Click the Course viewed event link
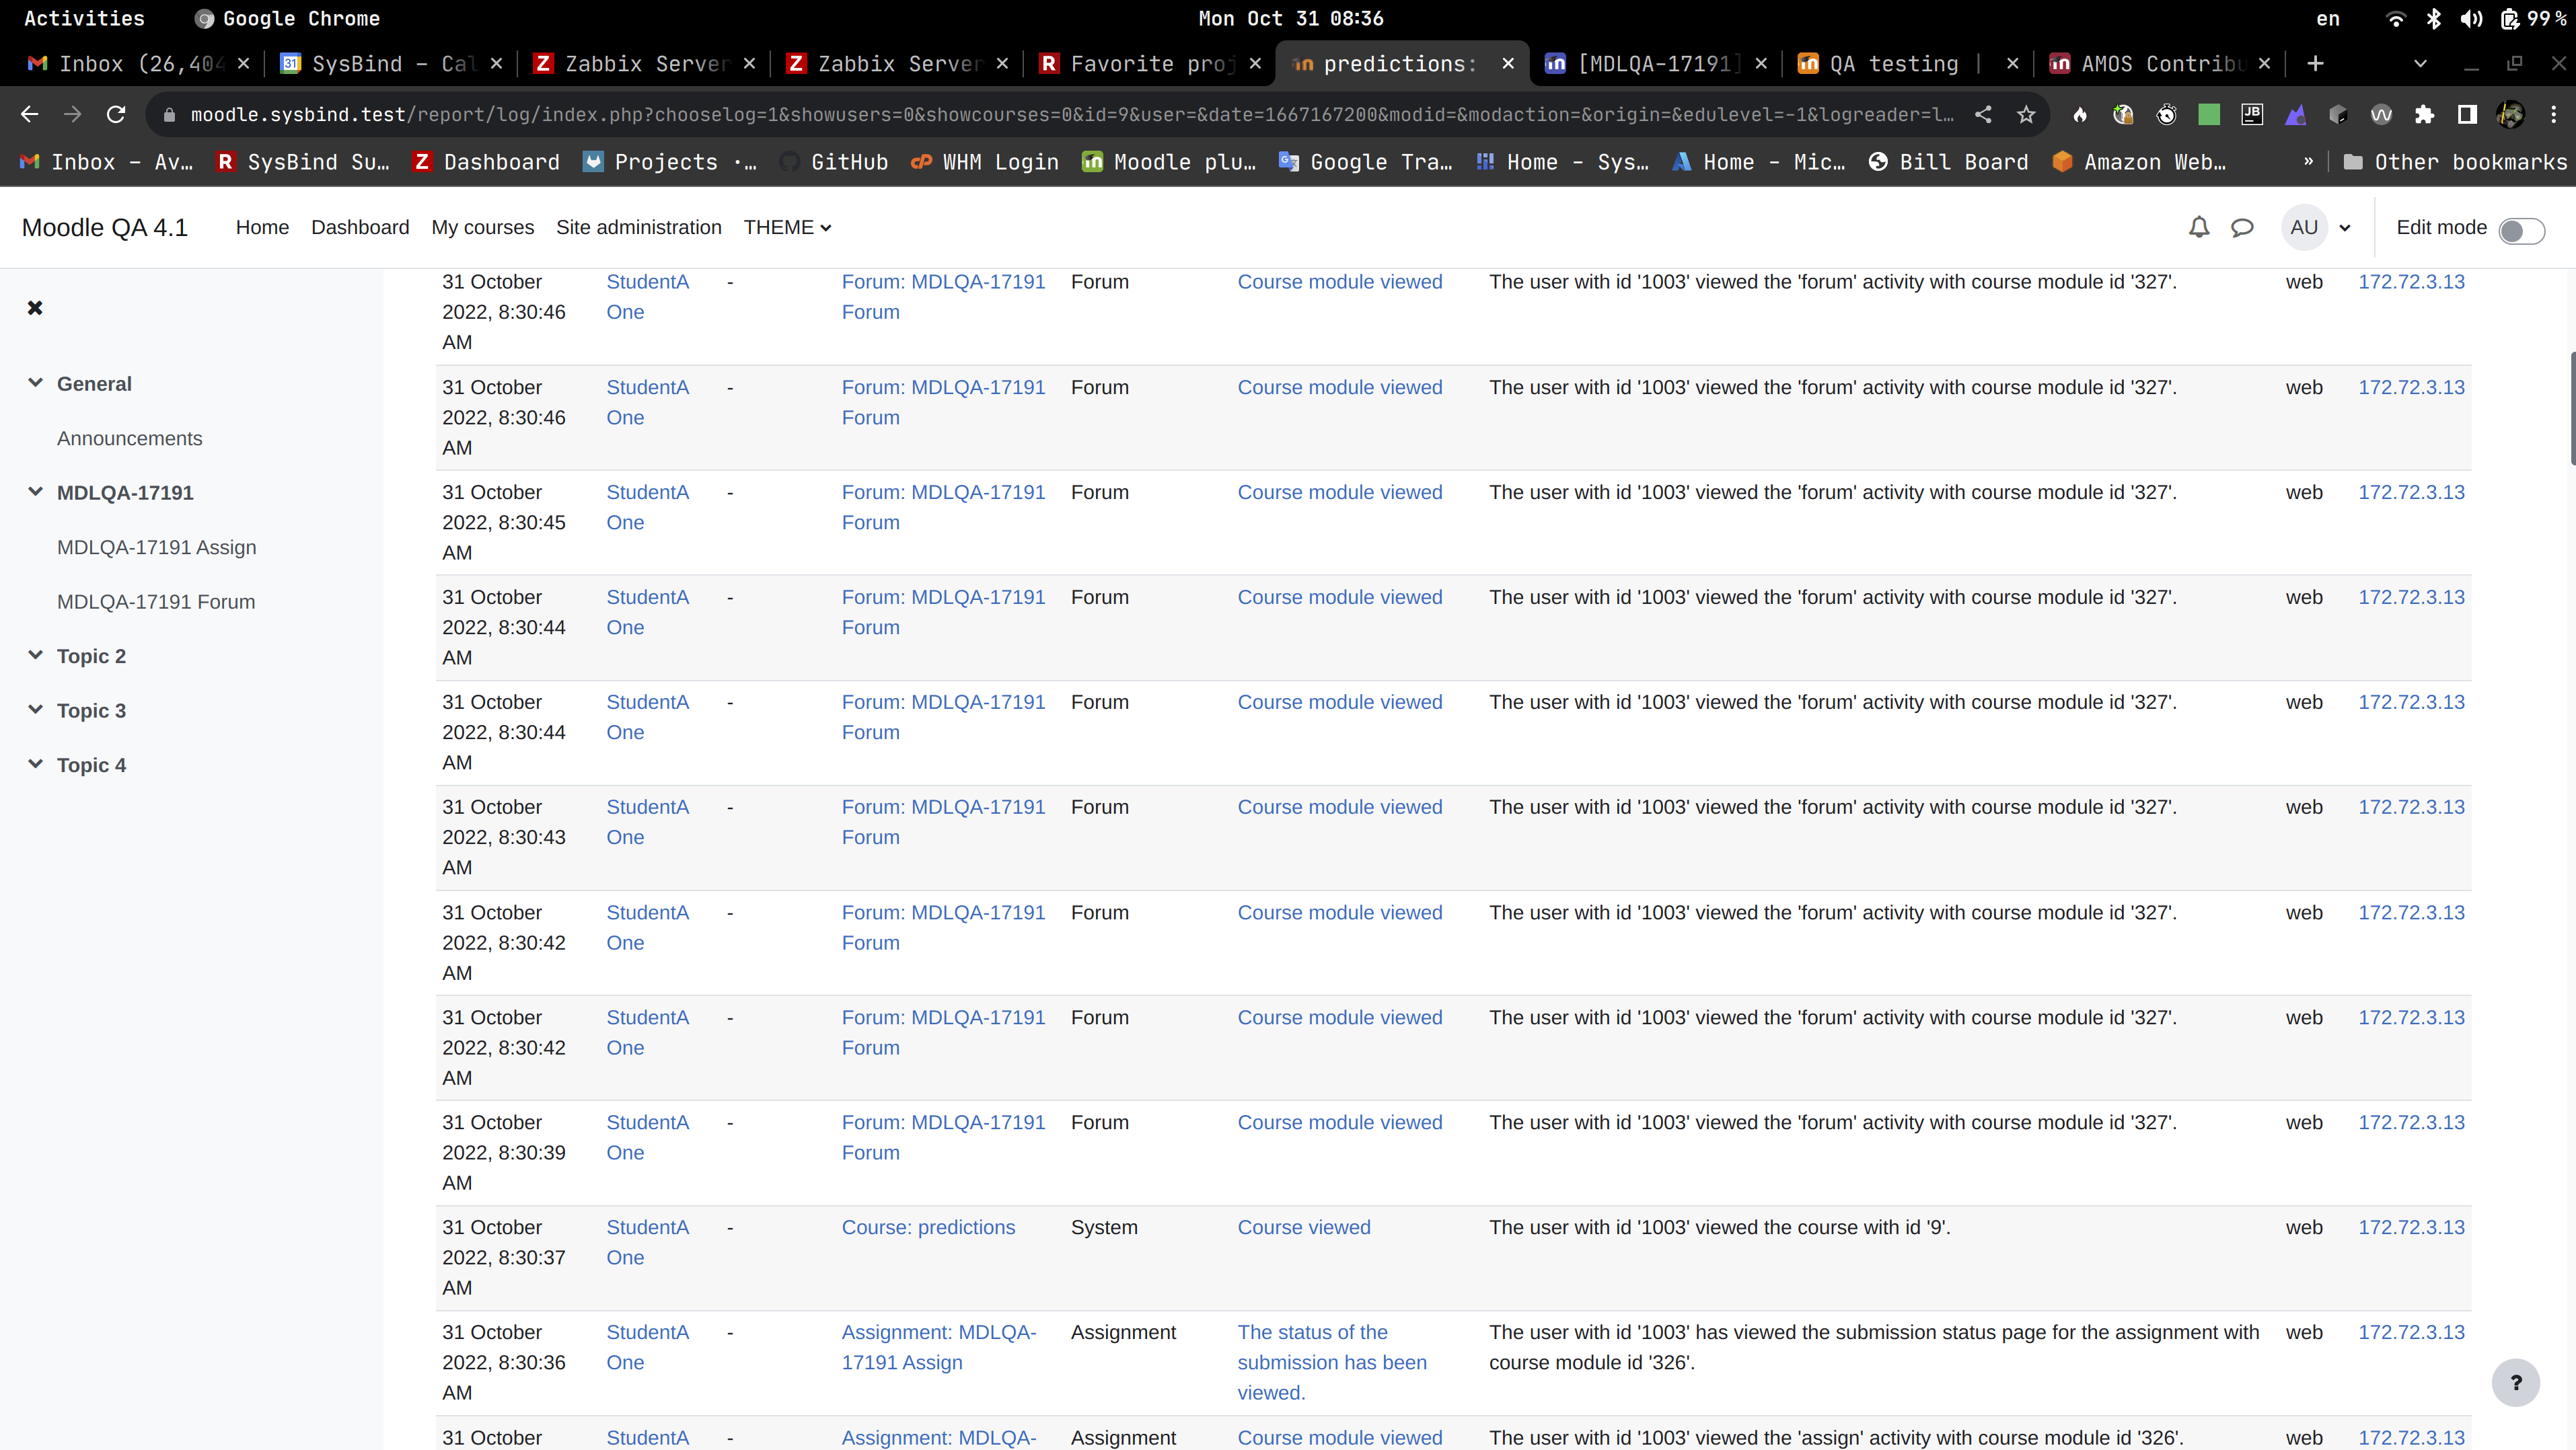This screenshot has width=2576, height=1450. [x=1304, y=1227]
